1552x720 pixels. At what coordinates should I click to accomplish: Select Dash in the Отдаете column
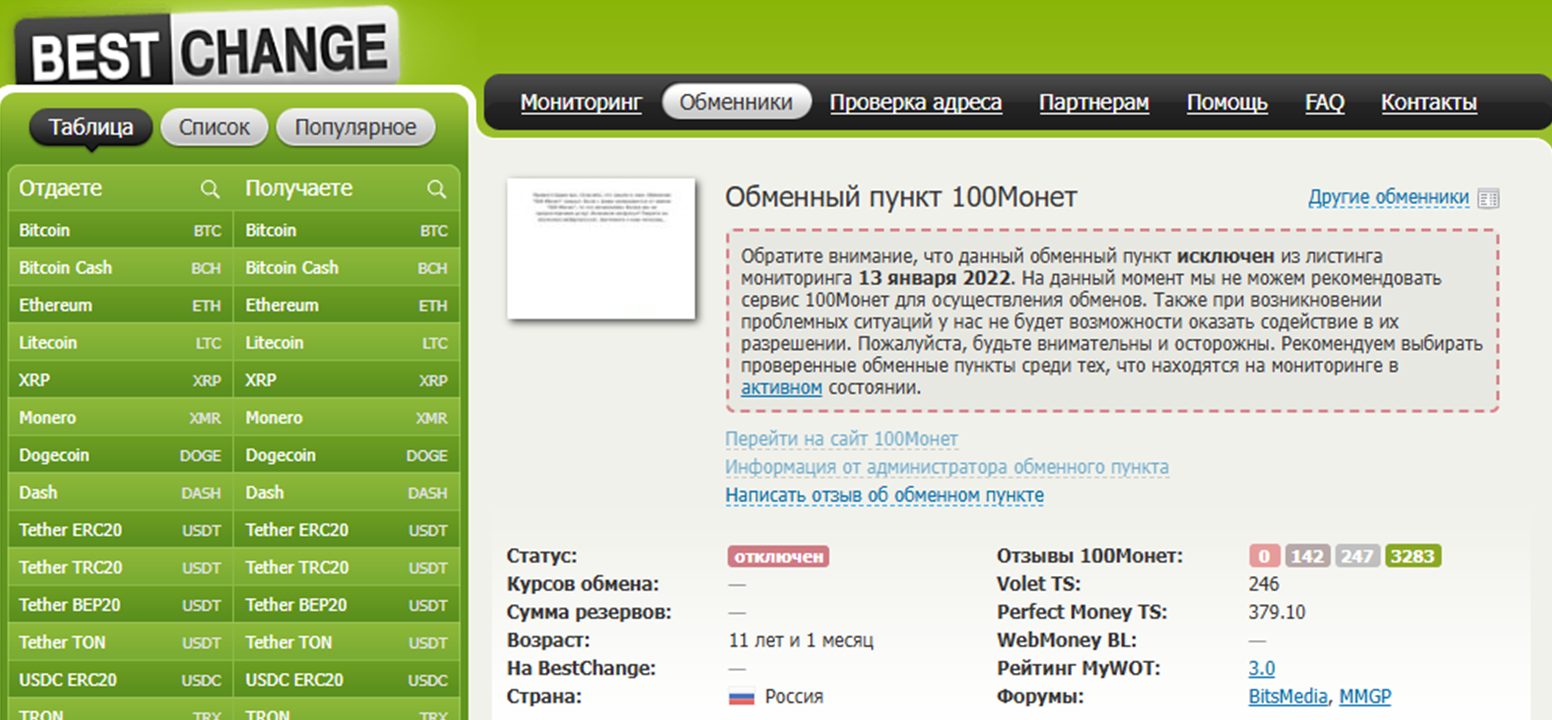click(x=120, y=493)
